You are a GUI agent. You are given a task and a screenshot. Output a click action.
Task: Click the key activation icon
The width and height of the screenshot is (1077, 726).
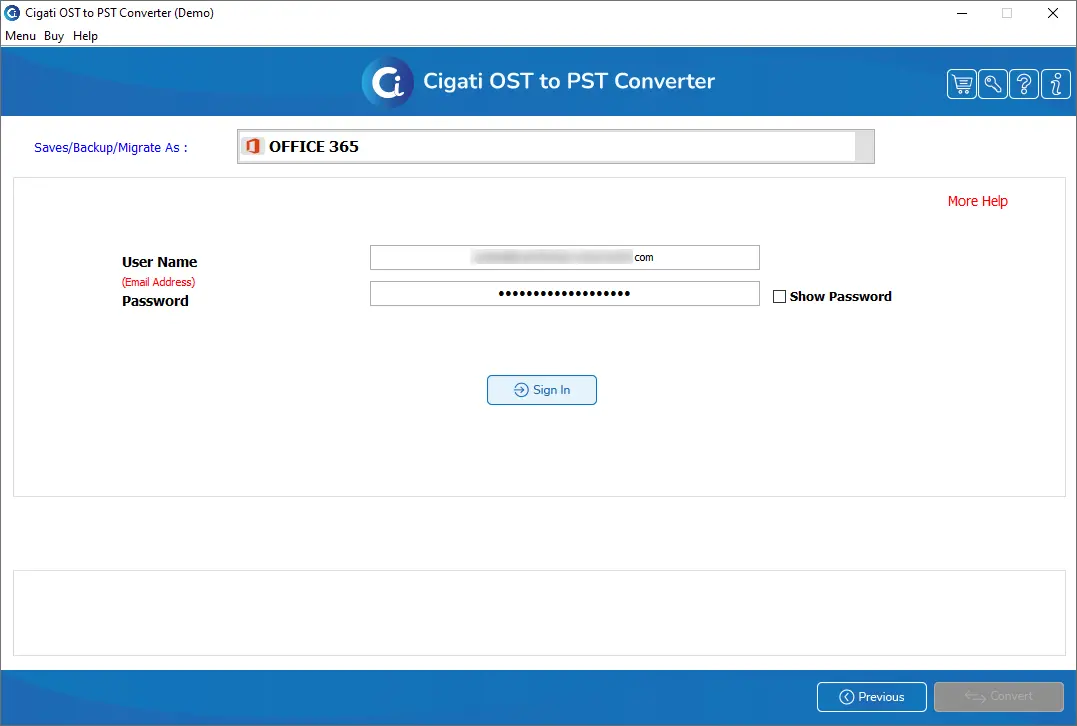pos(993,84)
